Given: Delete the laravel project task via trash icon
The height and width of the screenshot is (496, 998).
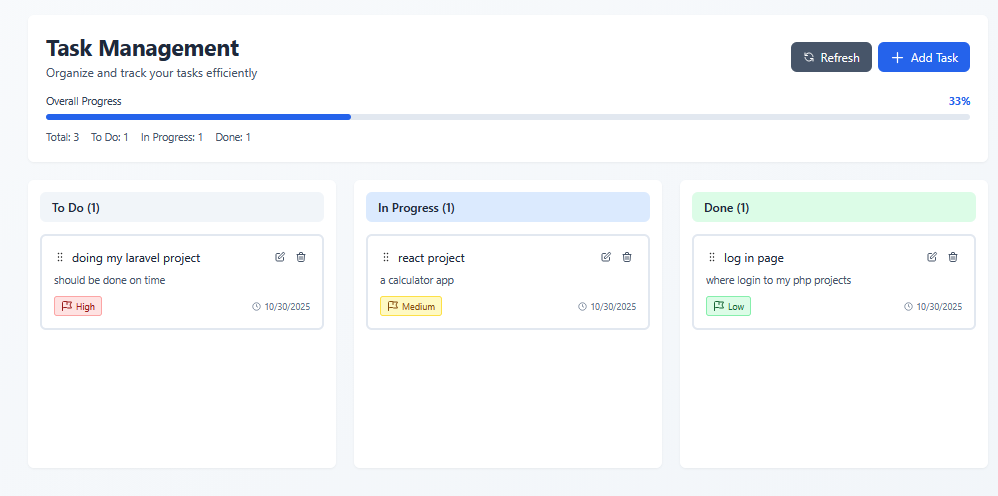Looking at the screenshot, I should click(301, 257).
